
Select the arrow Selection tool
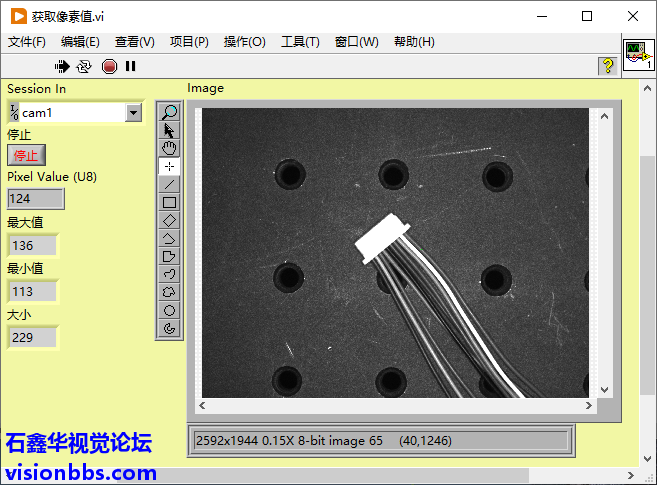click(169, 130)
